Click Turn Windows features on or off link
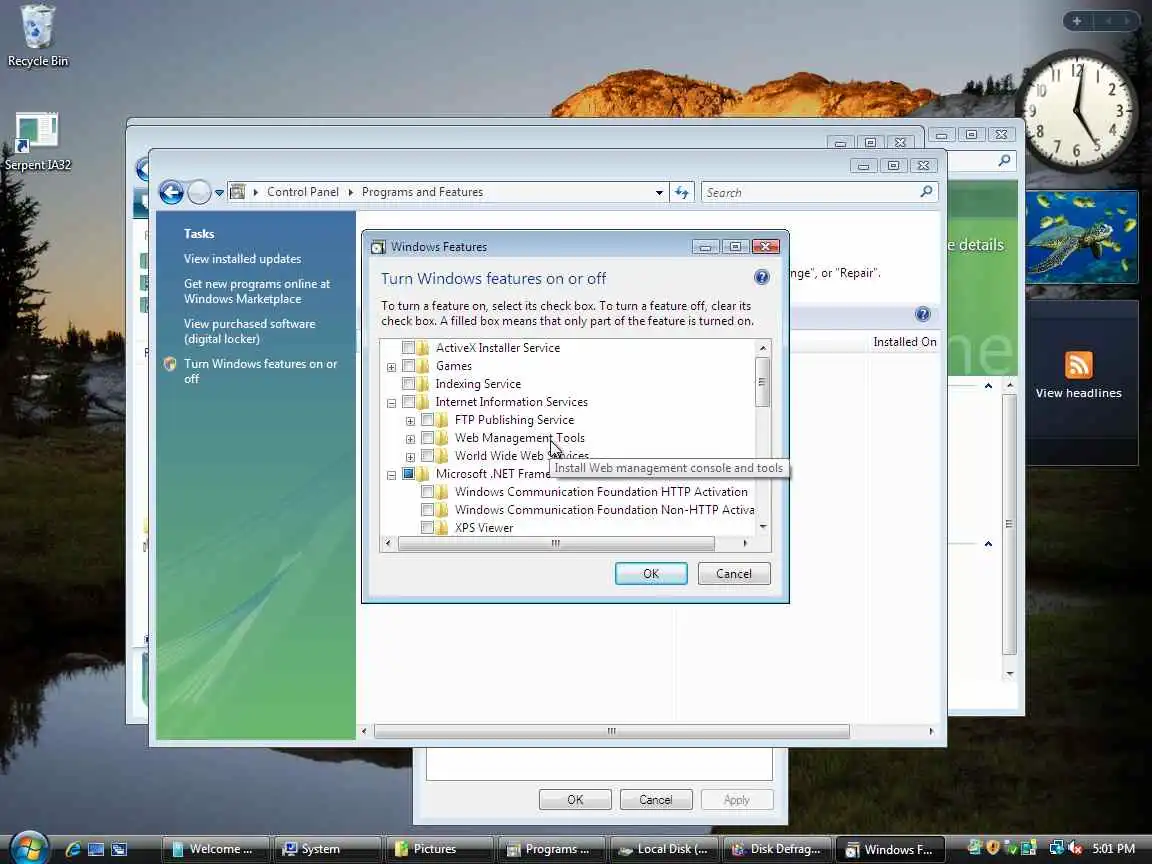 pyautogui.click(x=261, y=371)
